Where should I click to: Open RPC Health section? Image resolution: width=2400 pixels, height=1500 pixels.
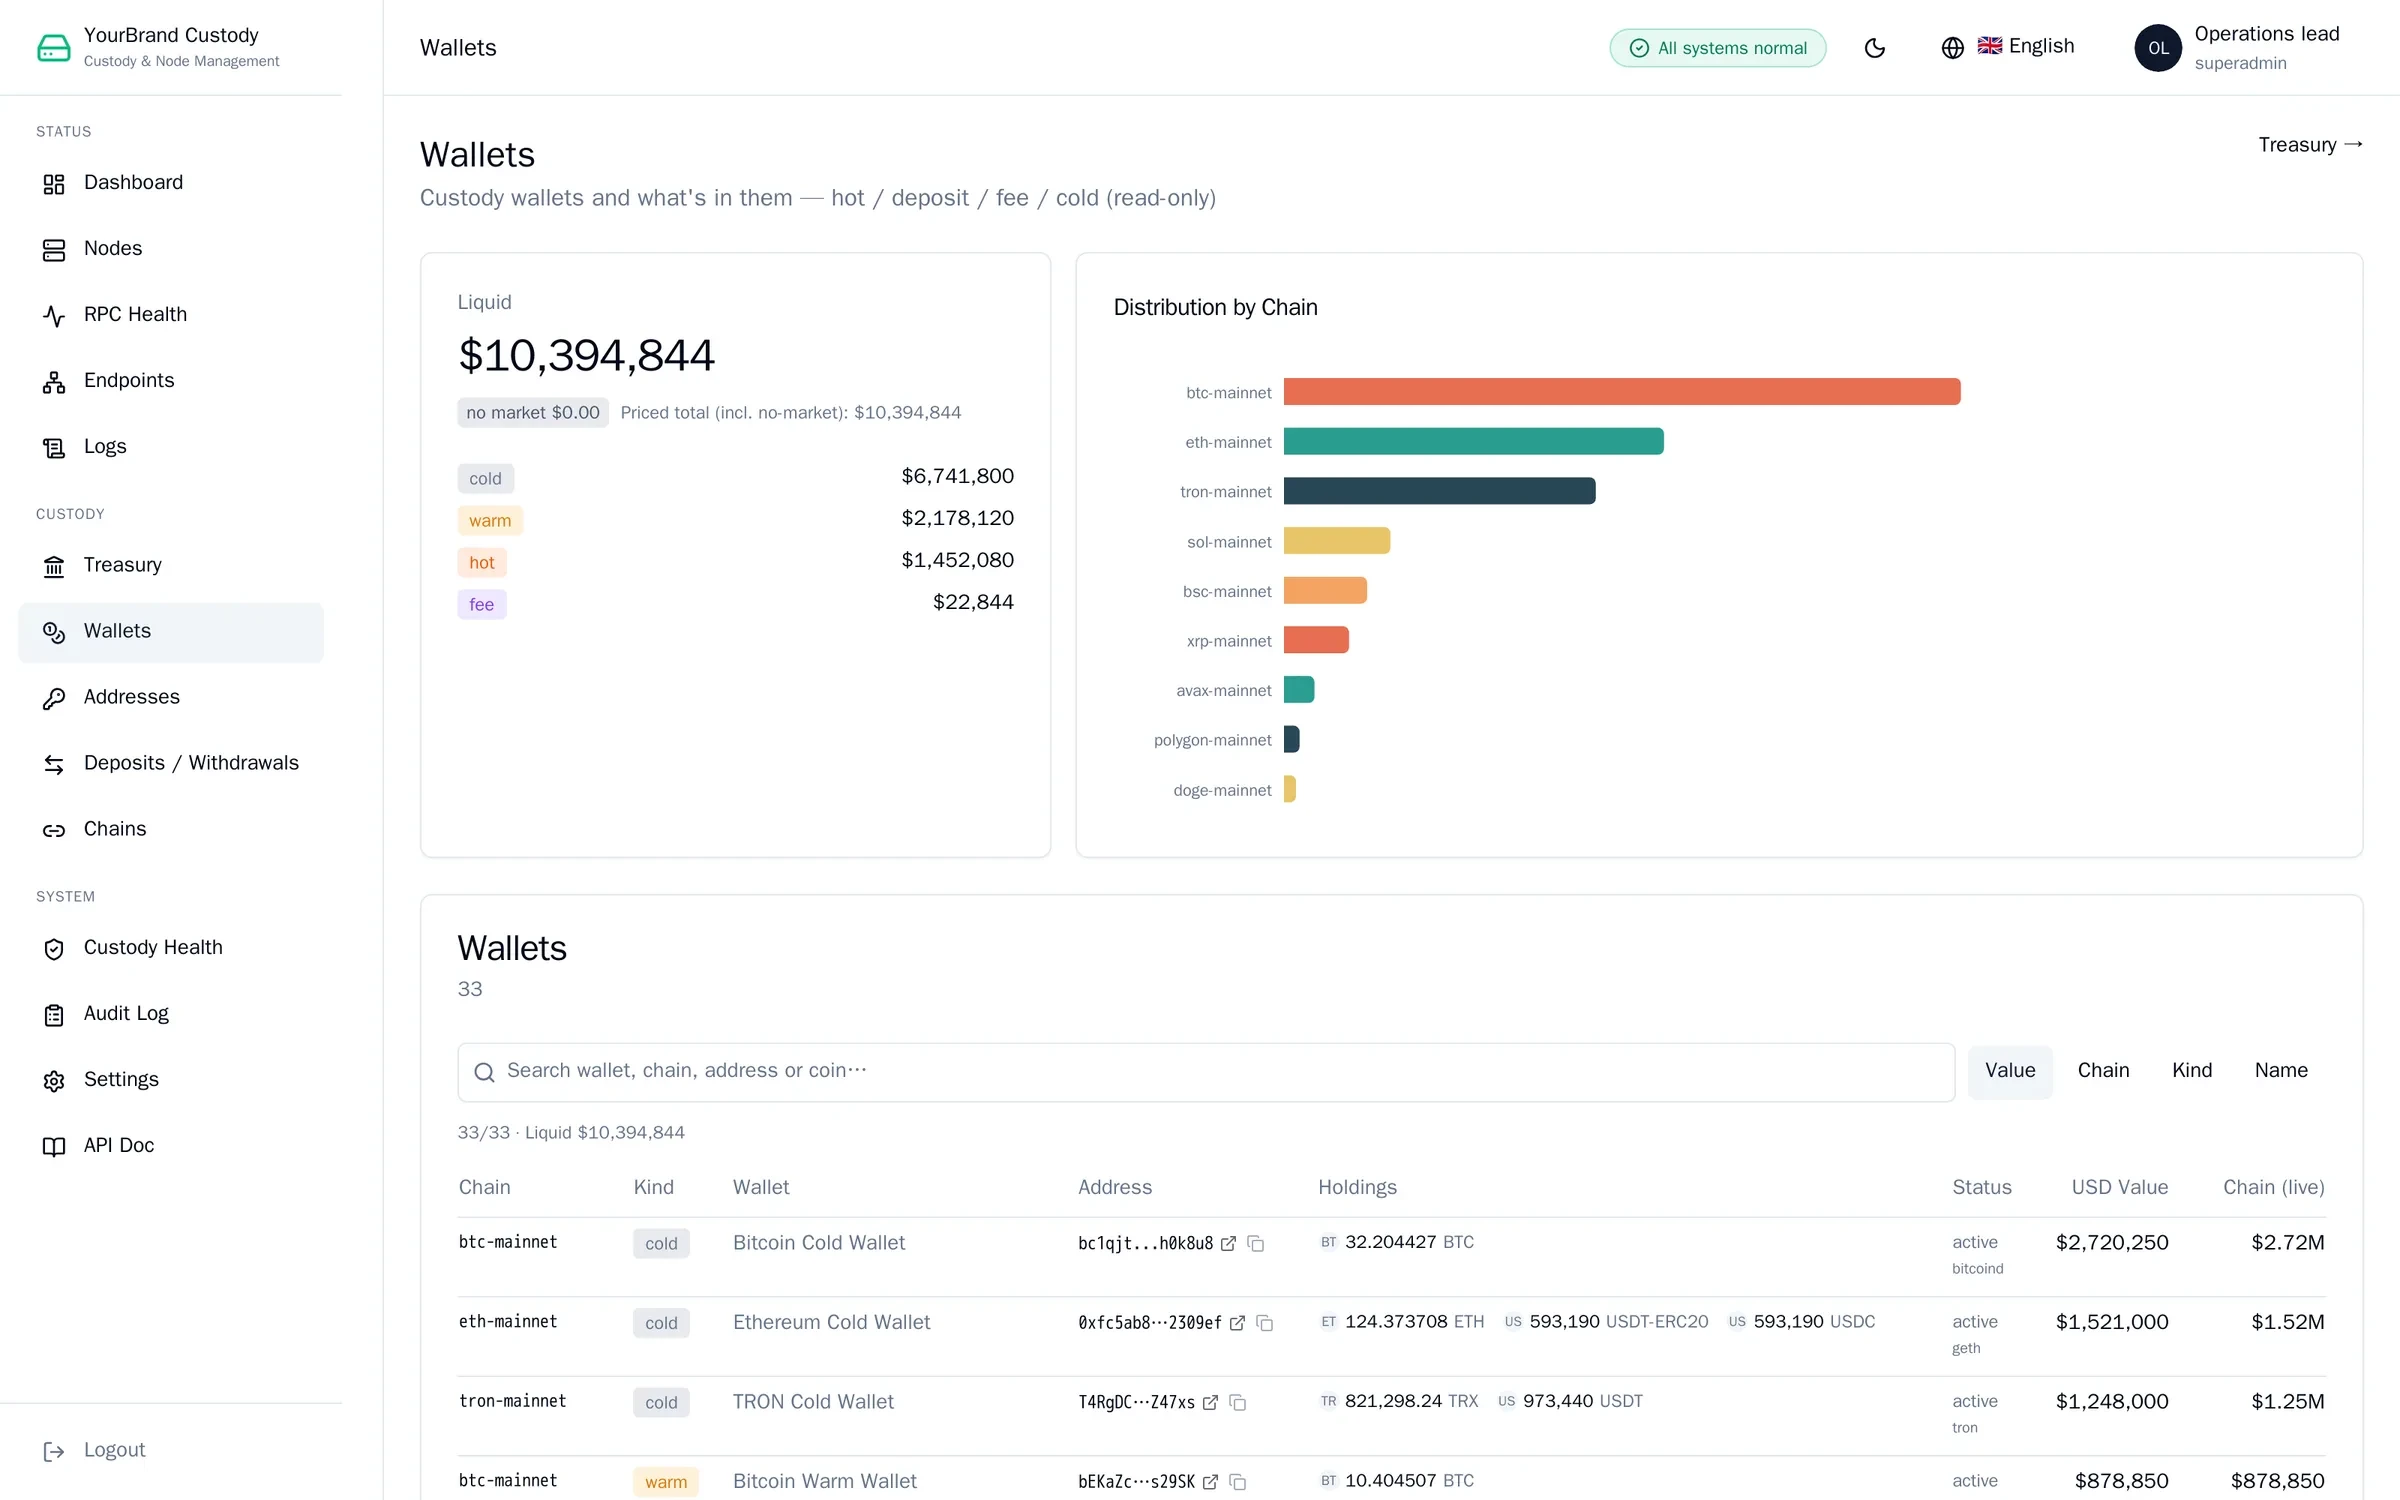point(171,315)
